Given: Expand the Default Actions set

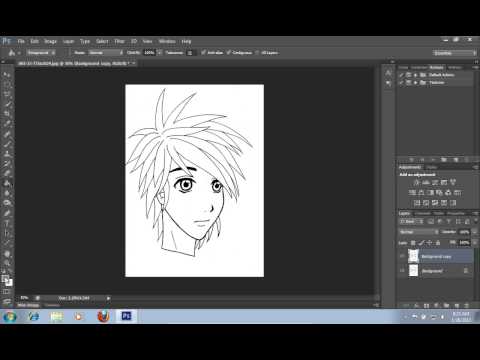Looking at the screenshot, I should coord(415,75).
